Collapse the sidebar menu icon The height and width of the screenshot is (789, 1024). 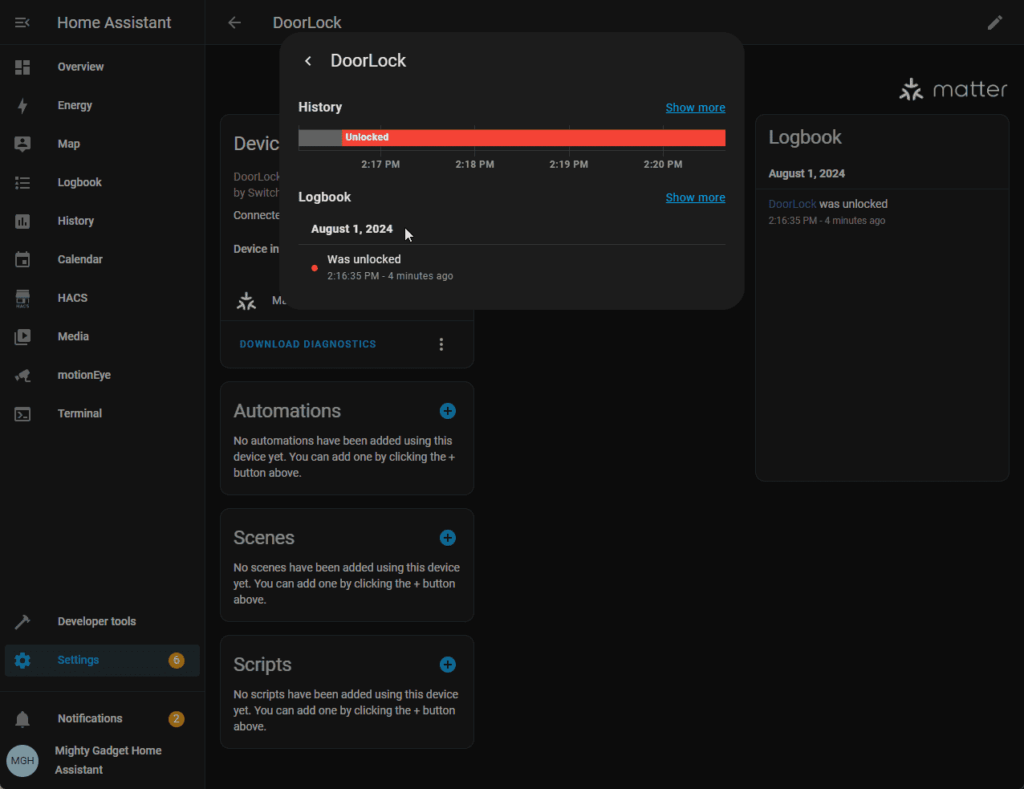(22, 22)
